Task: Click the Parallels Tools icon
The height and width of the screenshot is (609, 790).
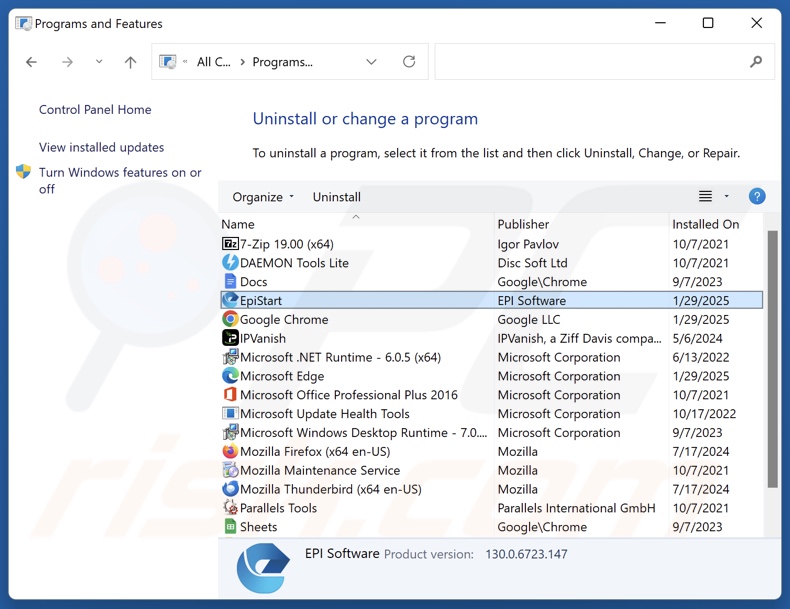Action: (x=230, y=507)
